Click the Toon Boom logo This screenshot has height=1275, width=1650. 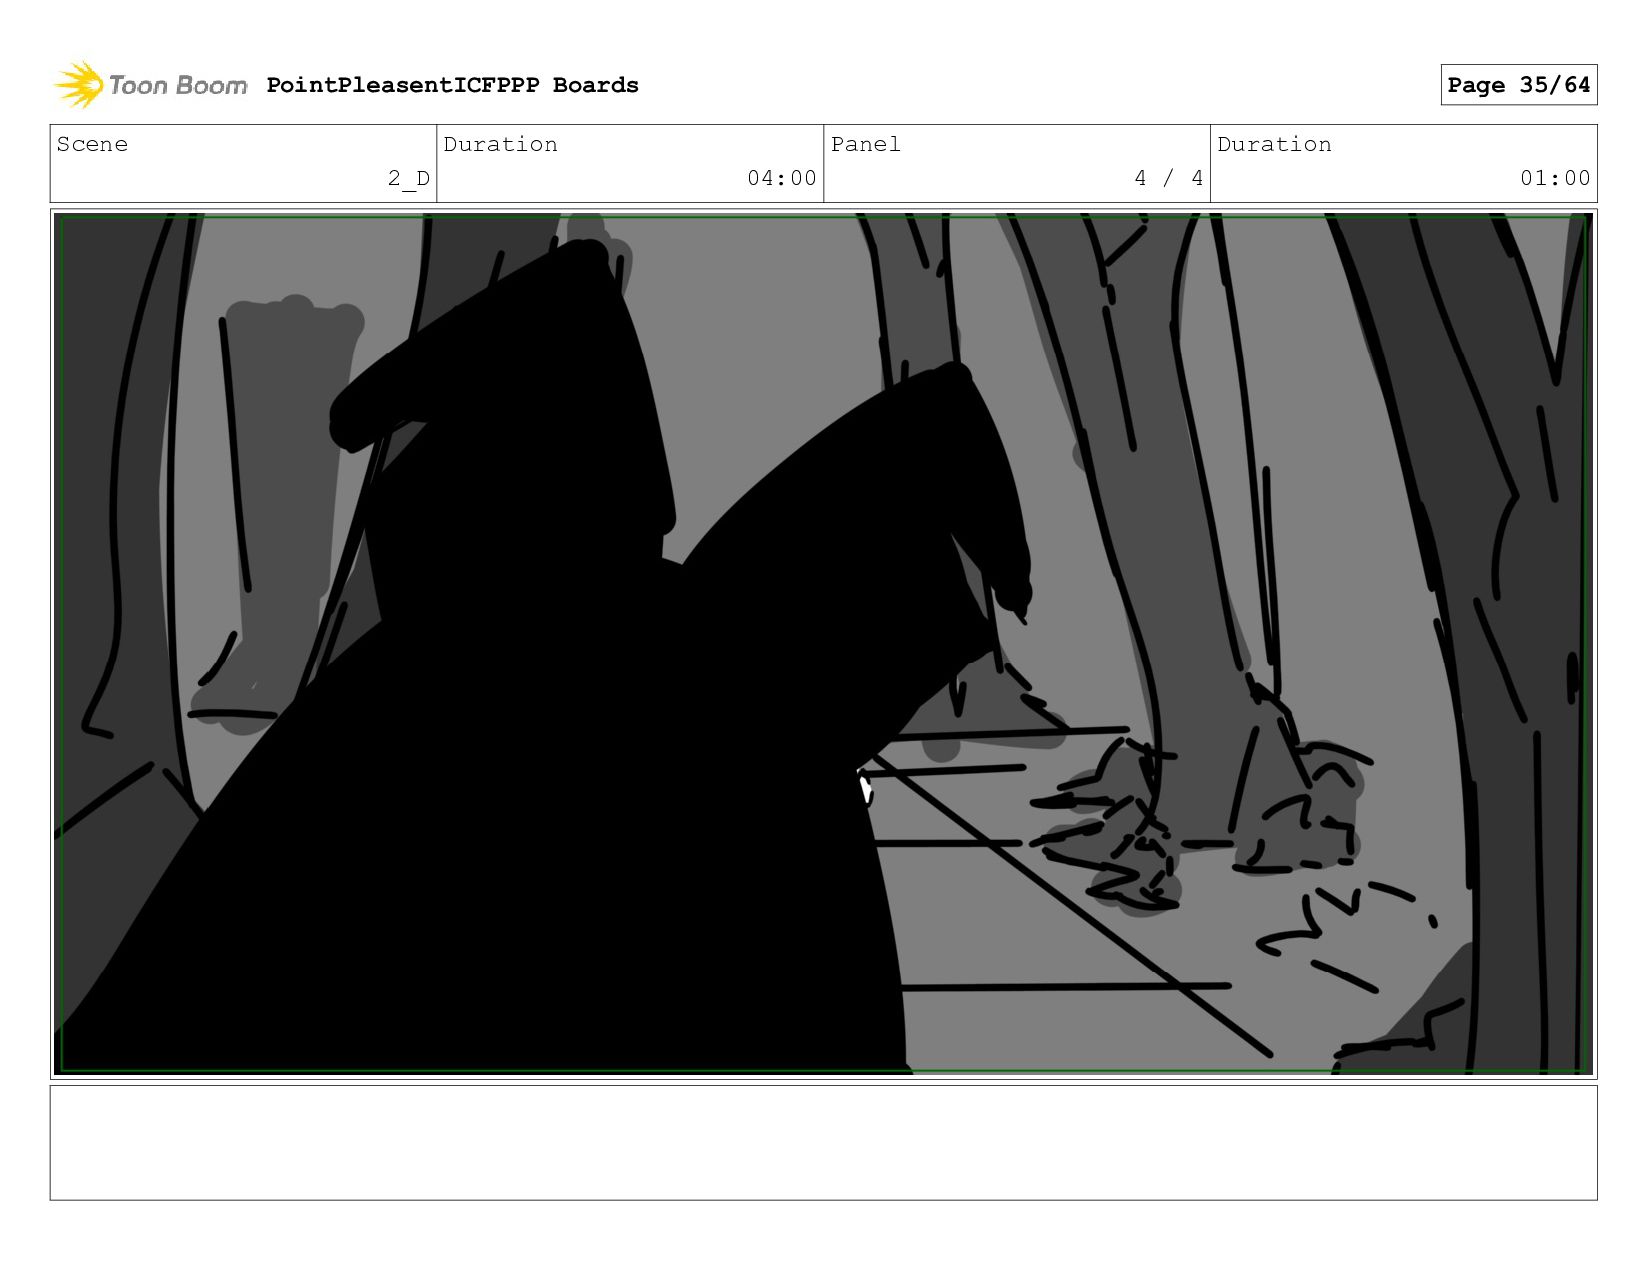pyautogui.click(x=150, y=85)
